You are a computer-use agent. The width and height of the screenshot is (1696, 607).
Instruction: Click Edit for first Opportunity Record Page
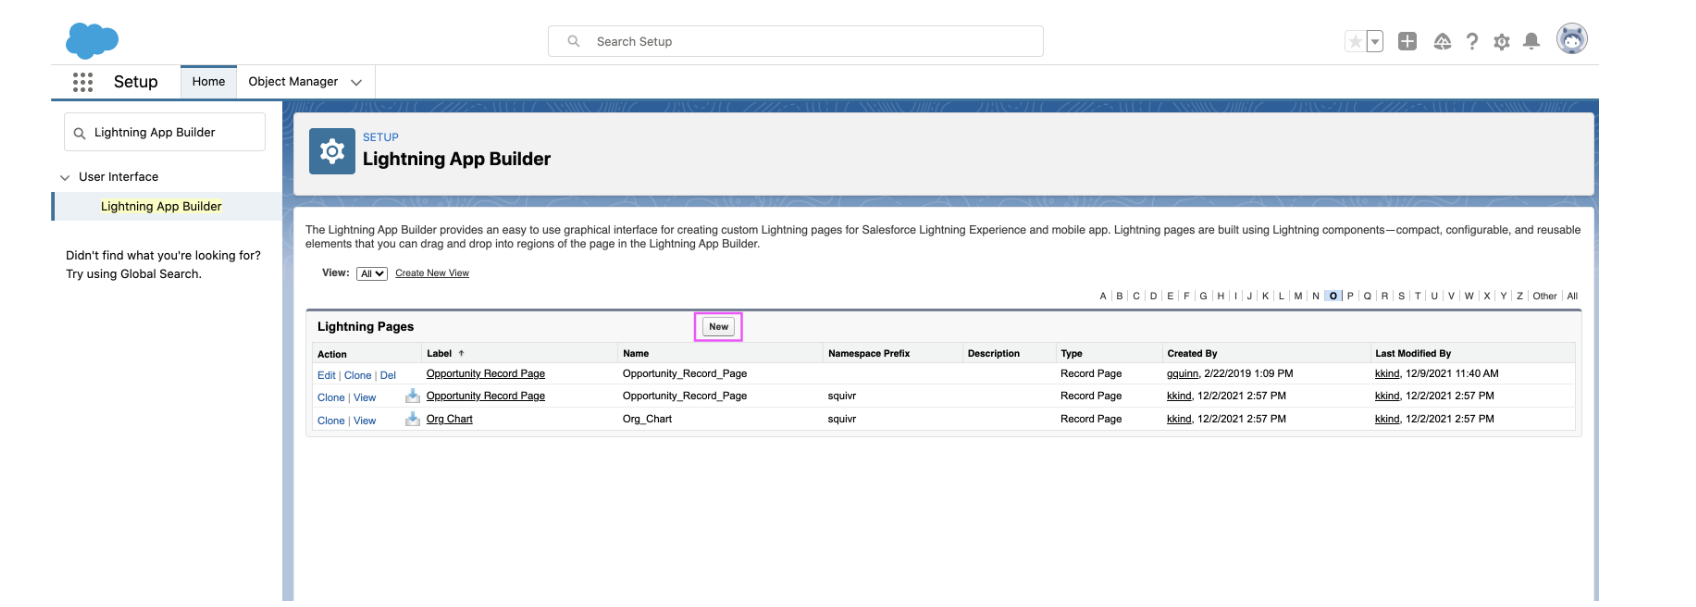pyautogui.click(x=326, y=376)
